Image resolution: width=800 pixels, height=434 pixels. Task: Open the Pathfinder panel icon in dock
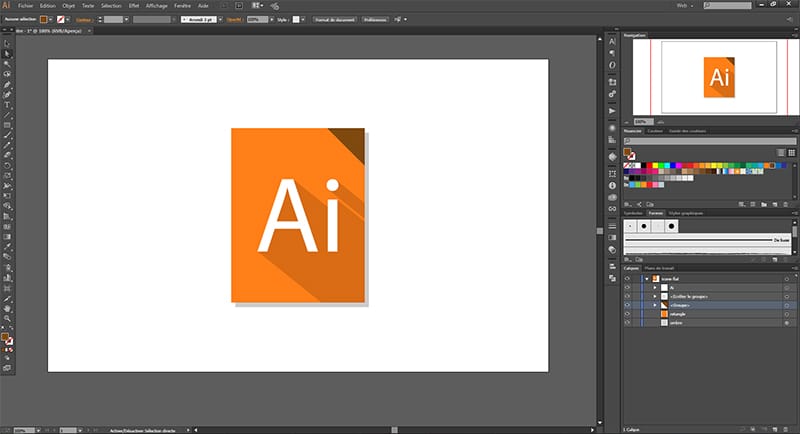(612, 278)
